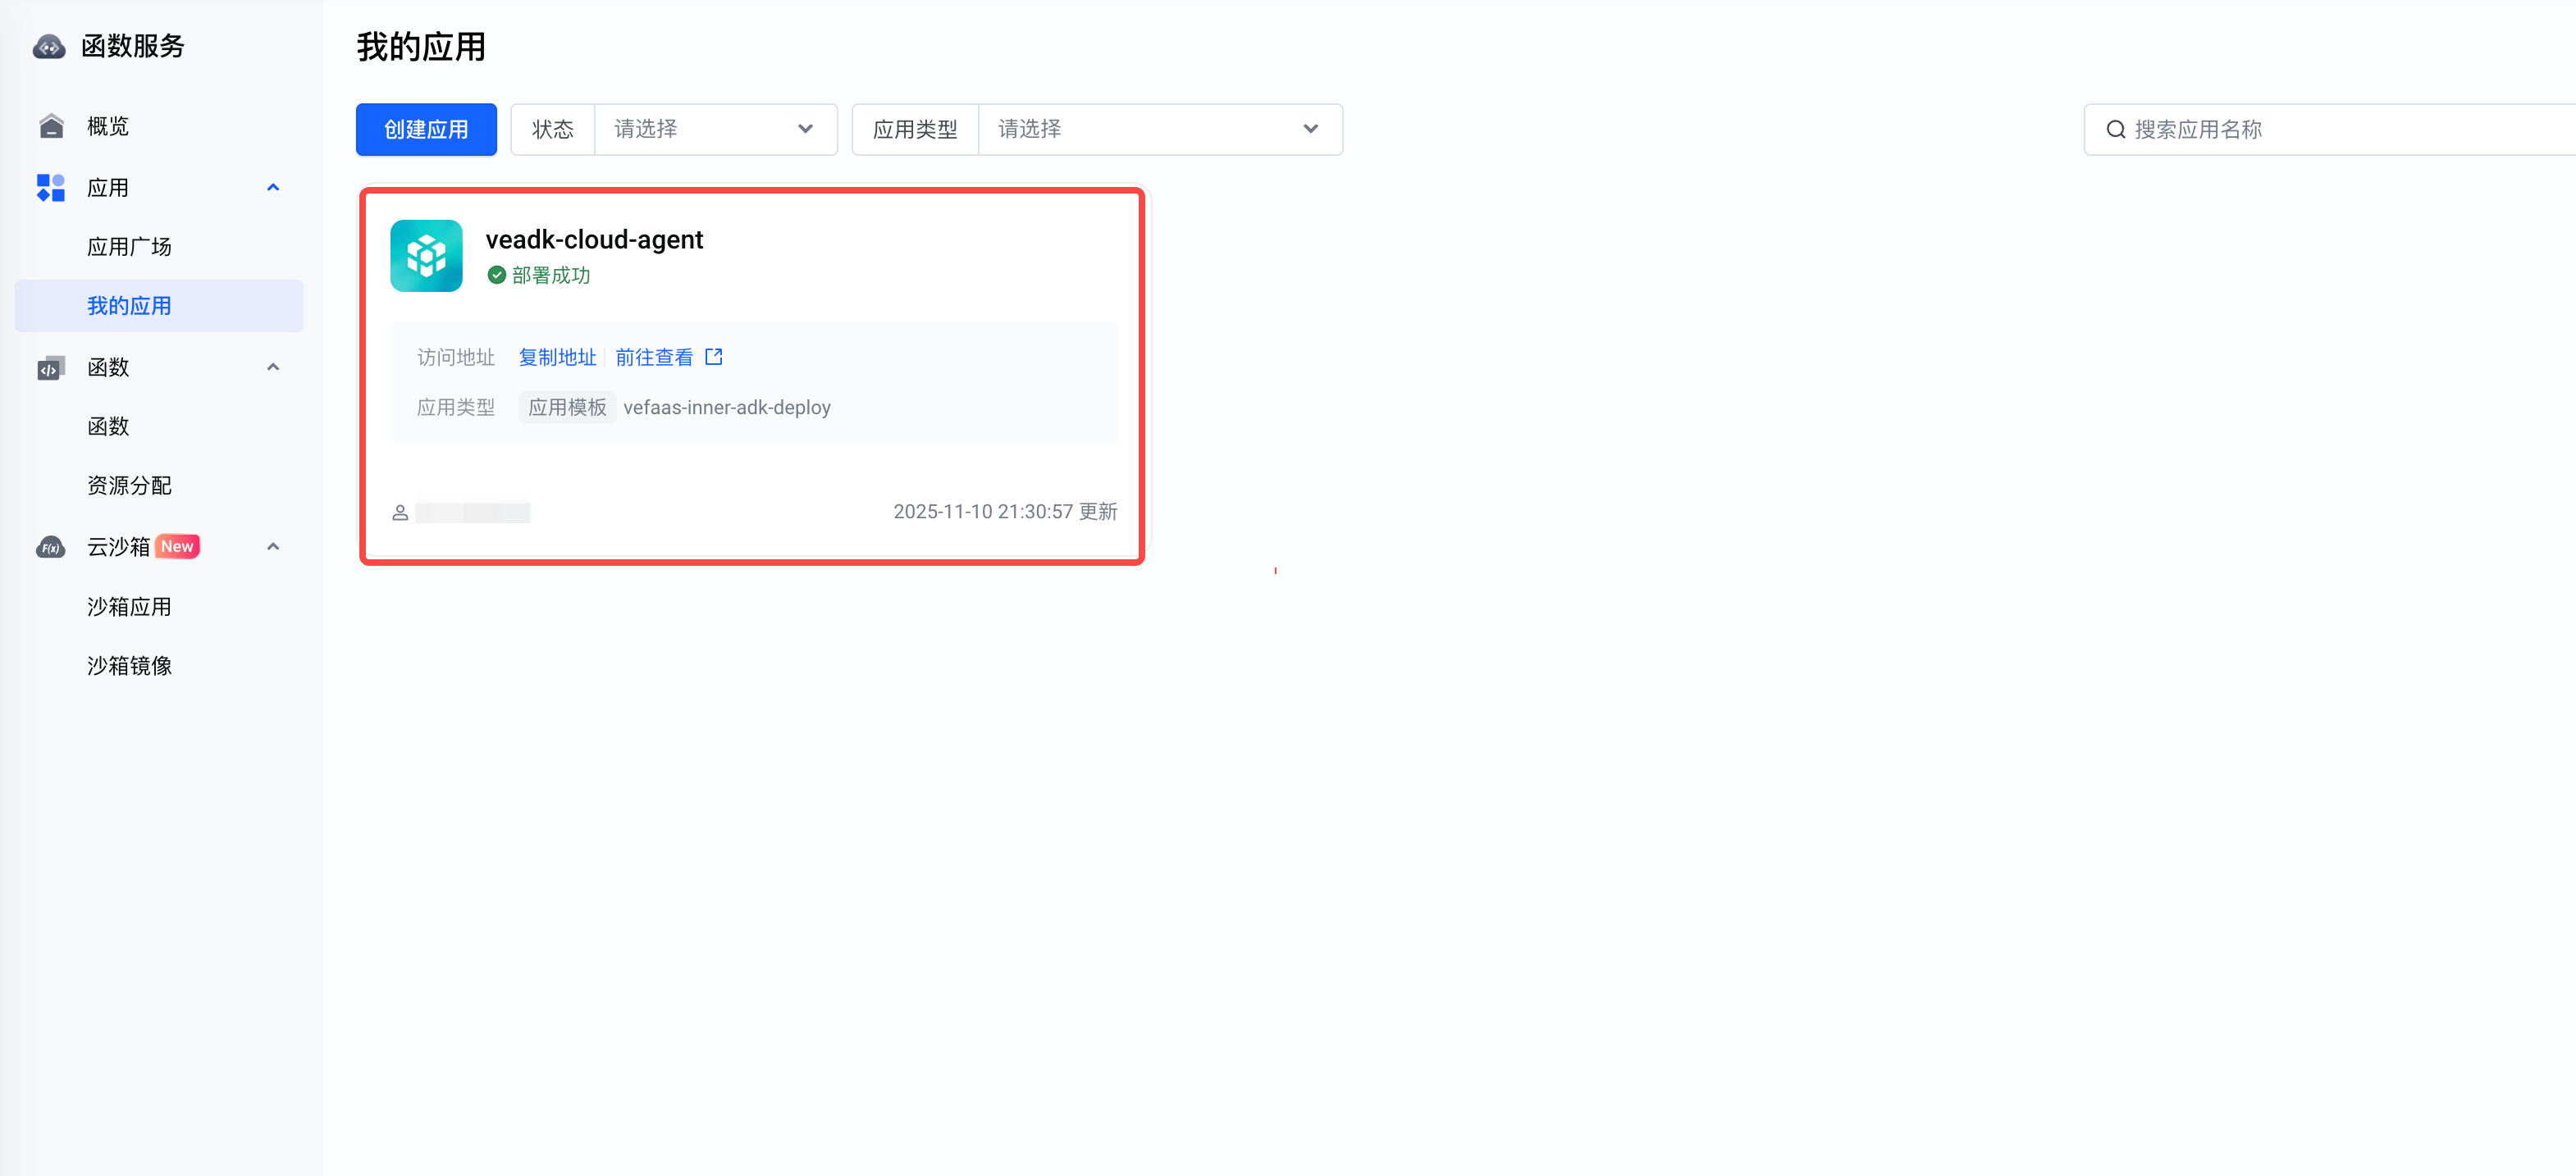Open 应用广场 in the sidebar
Image resolution: width=2576 pixels, height=1176 pixels.
pos(129,247)
